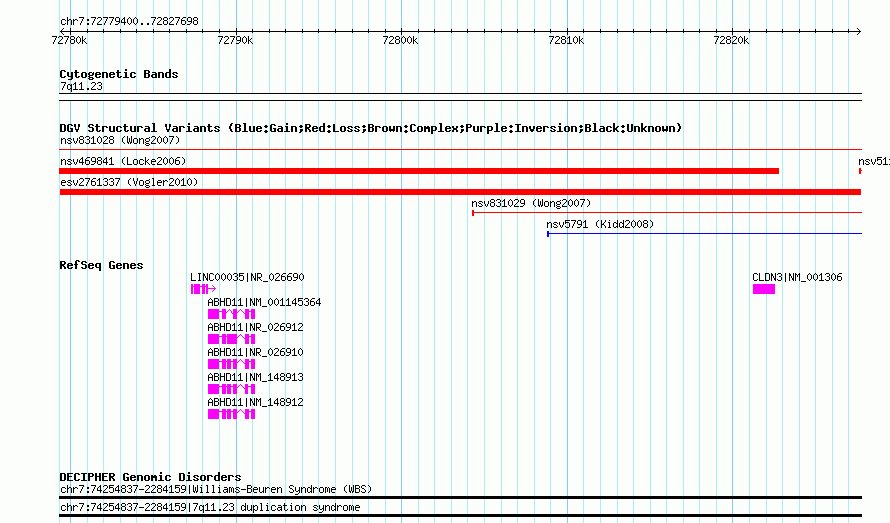Select ABHD11 NM_148912 transcript glyph
The image size is (890, 523).
[x=232, y=414]
